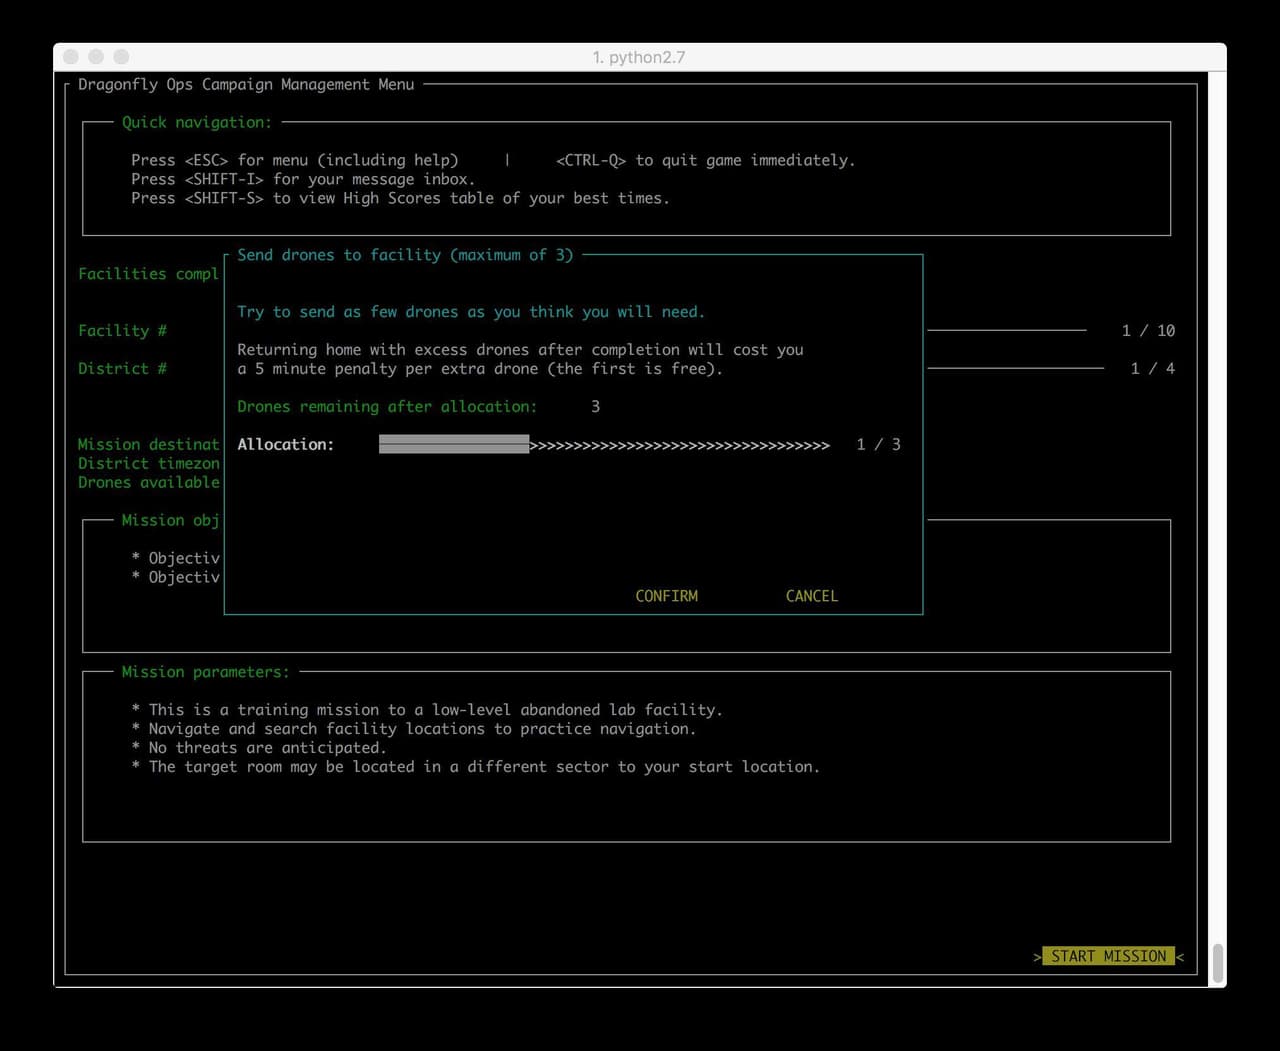This screenshot has width=1280, height=1051.
Task: Click the terminal window vertical scrollbar
Action: coord(1218,963)
